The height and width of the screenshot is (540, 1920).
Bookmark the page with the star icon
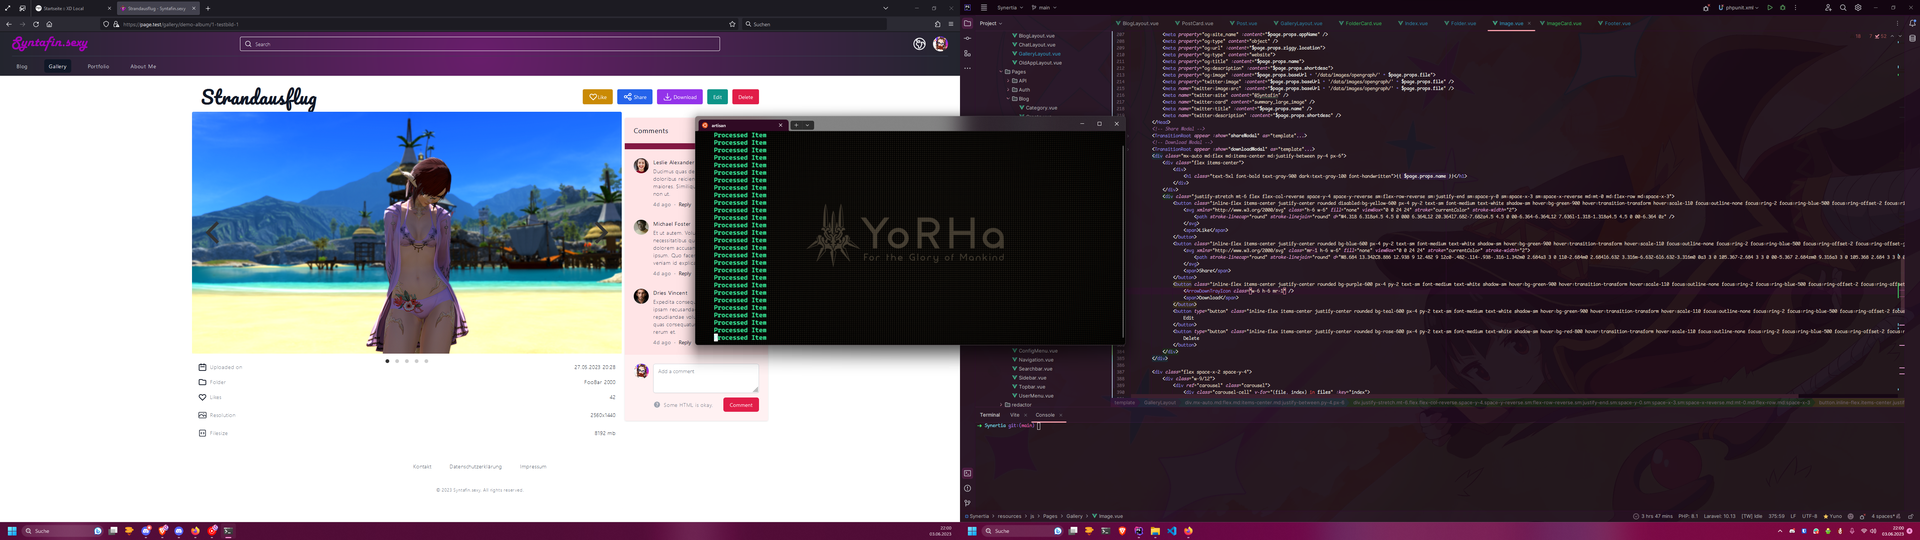pos(732,24)
